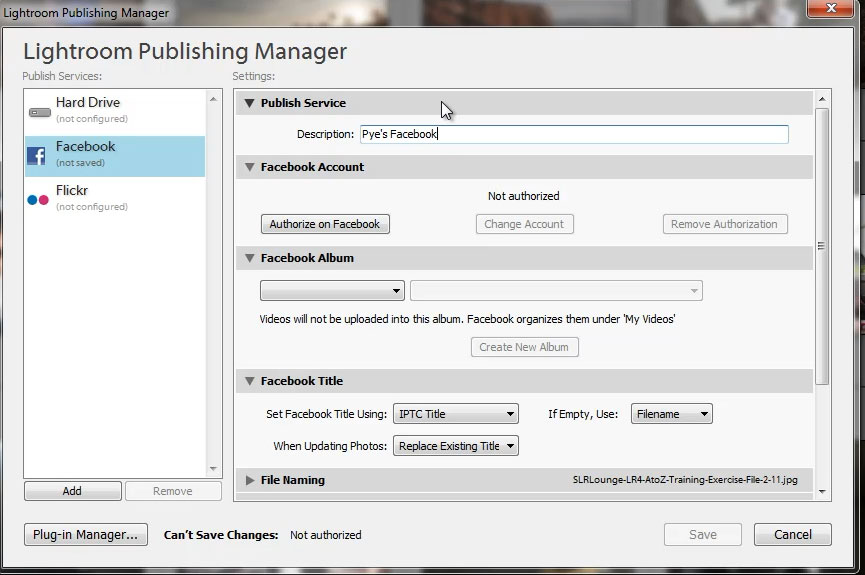Screen dimensions: 865x575
Task: Click the services list scroll up arrow
Action: pos(213,99)
